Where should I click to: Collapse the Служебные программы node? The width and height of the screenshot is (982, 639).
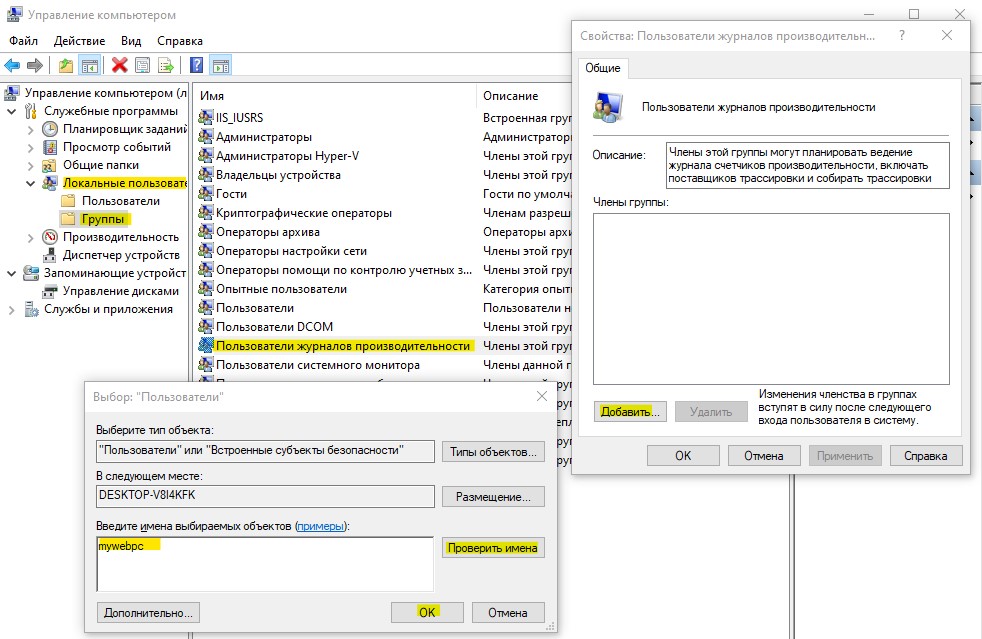(x=11, y=112)
